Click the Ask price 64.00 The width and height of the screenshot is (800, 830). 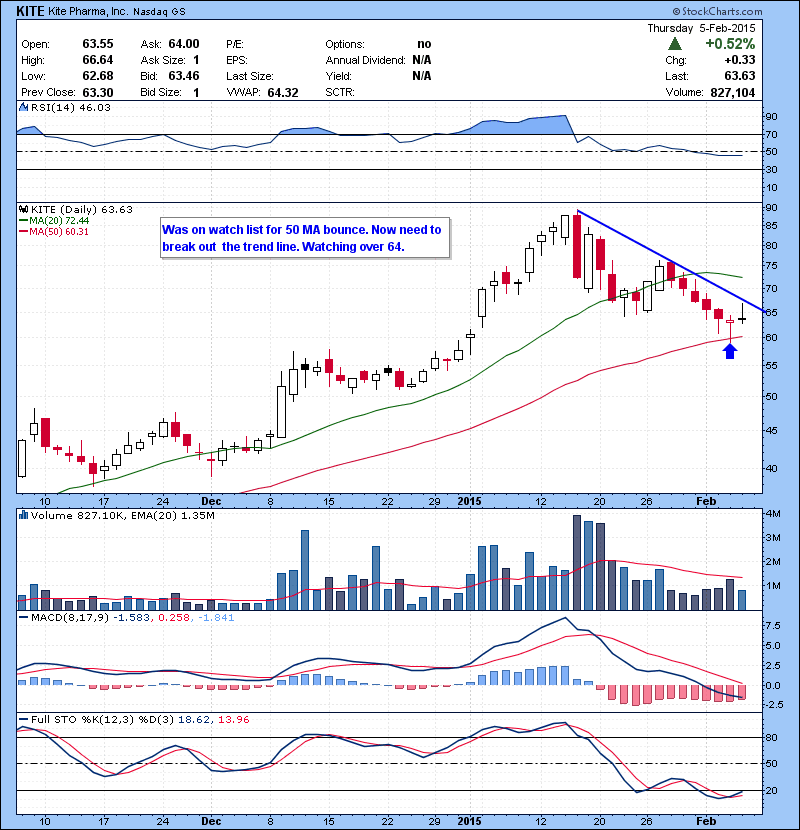184,44
